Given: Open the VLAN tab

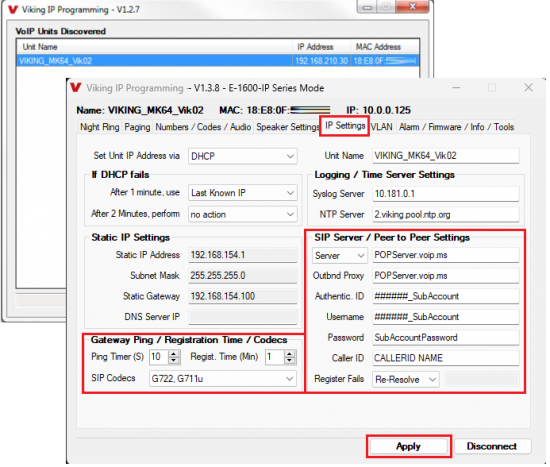Looking at the screenshot, I should (382, 127).
